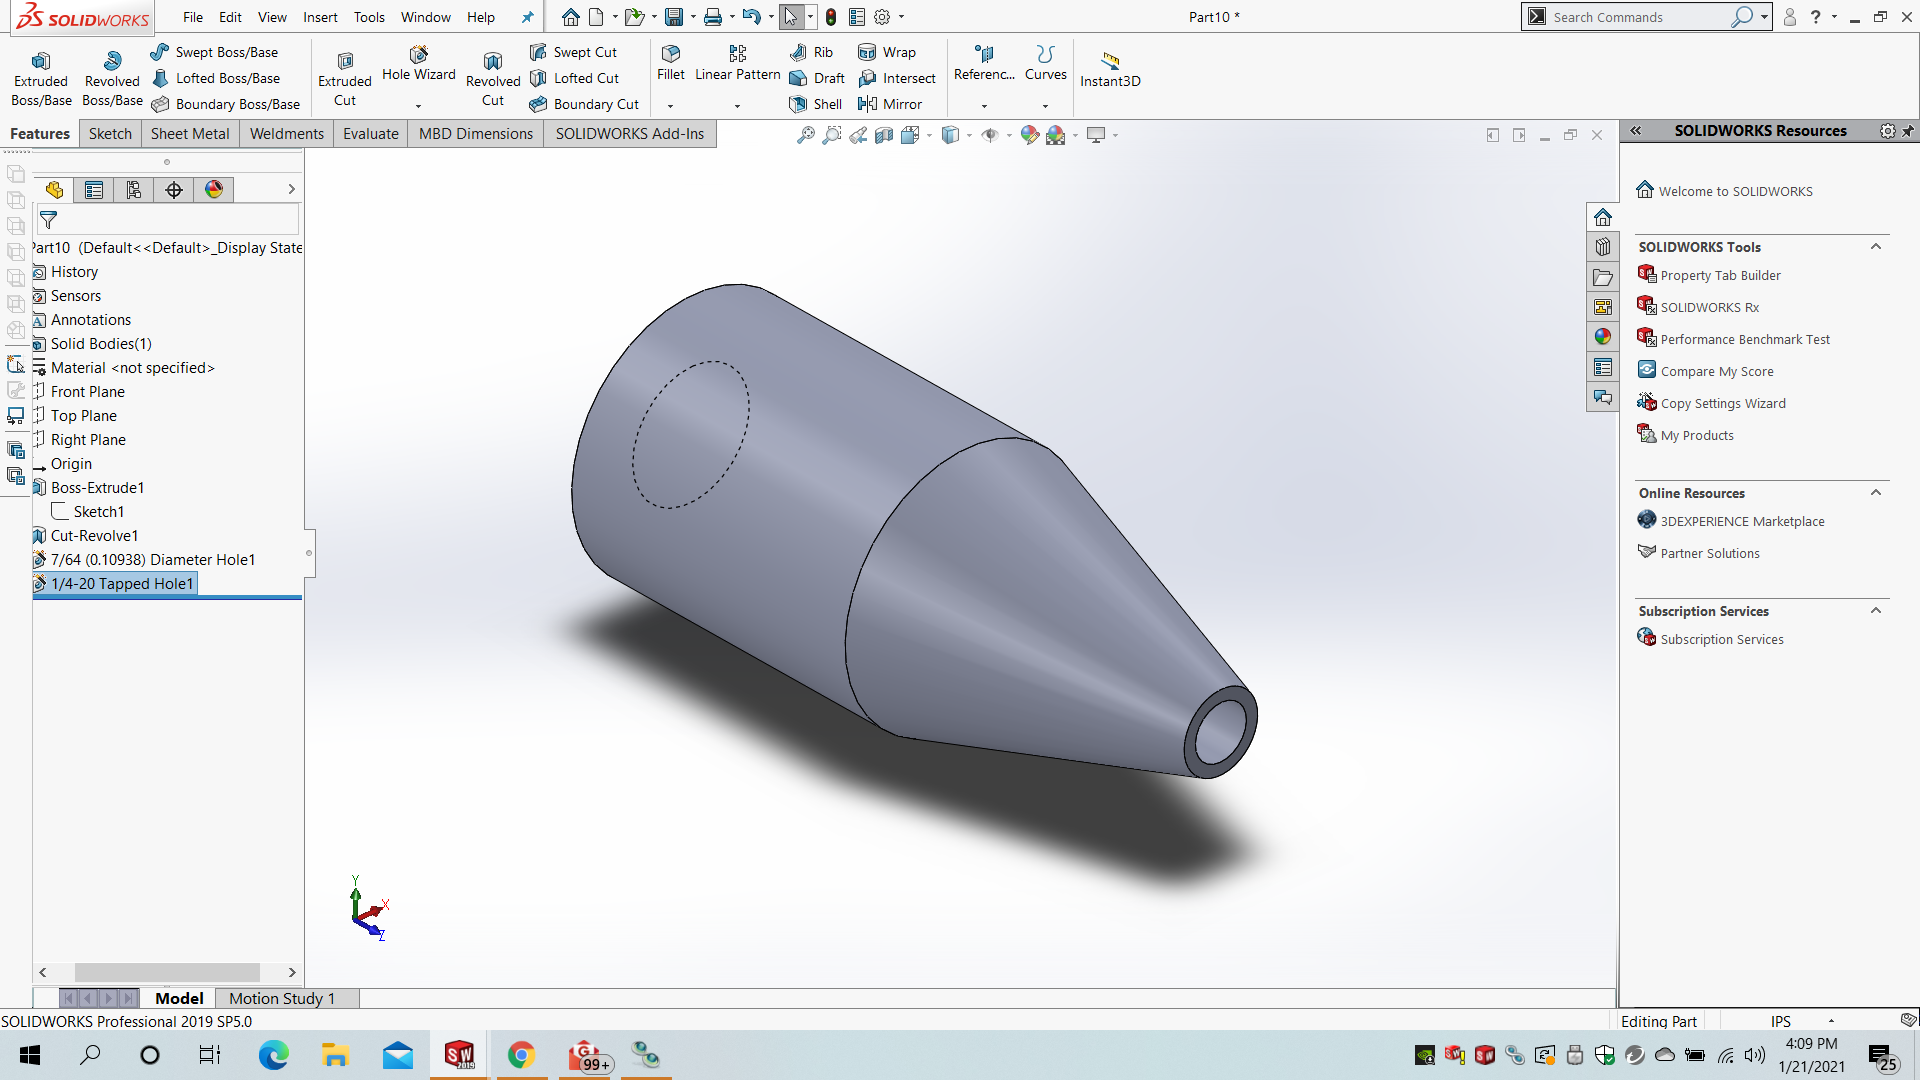The height and width of the screenshot is (1080, 1920).
Task: Collapse the Online Resources section
Action: click(x=1876, y=493)
